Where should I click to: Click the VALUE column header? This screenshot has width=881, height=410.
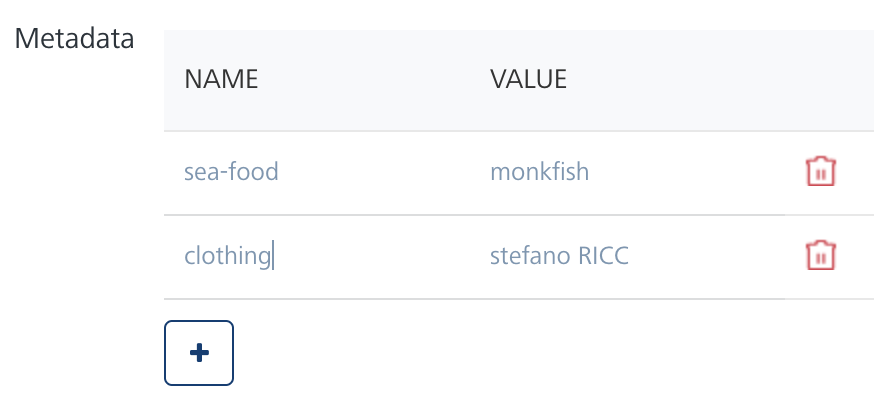[528, 80]
